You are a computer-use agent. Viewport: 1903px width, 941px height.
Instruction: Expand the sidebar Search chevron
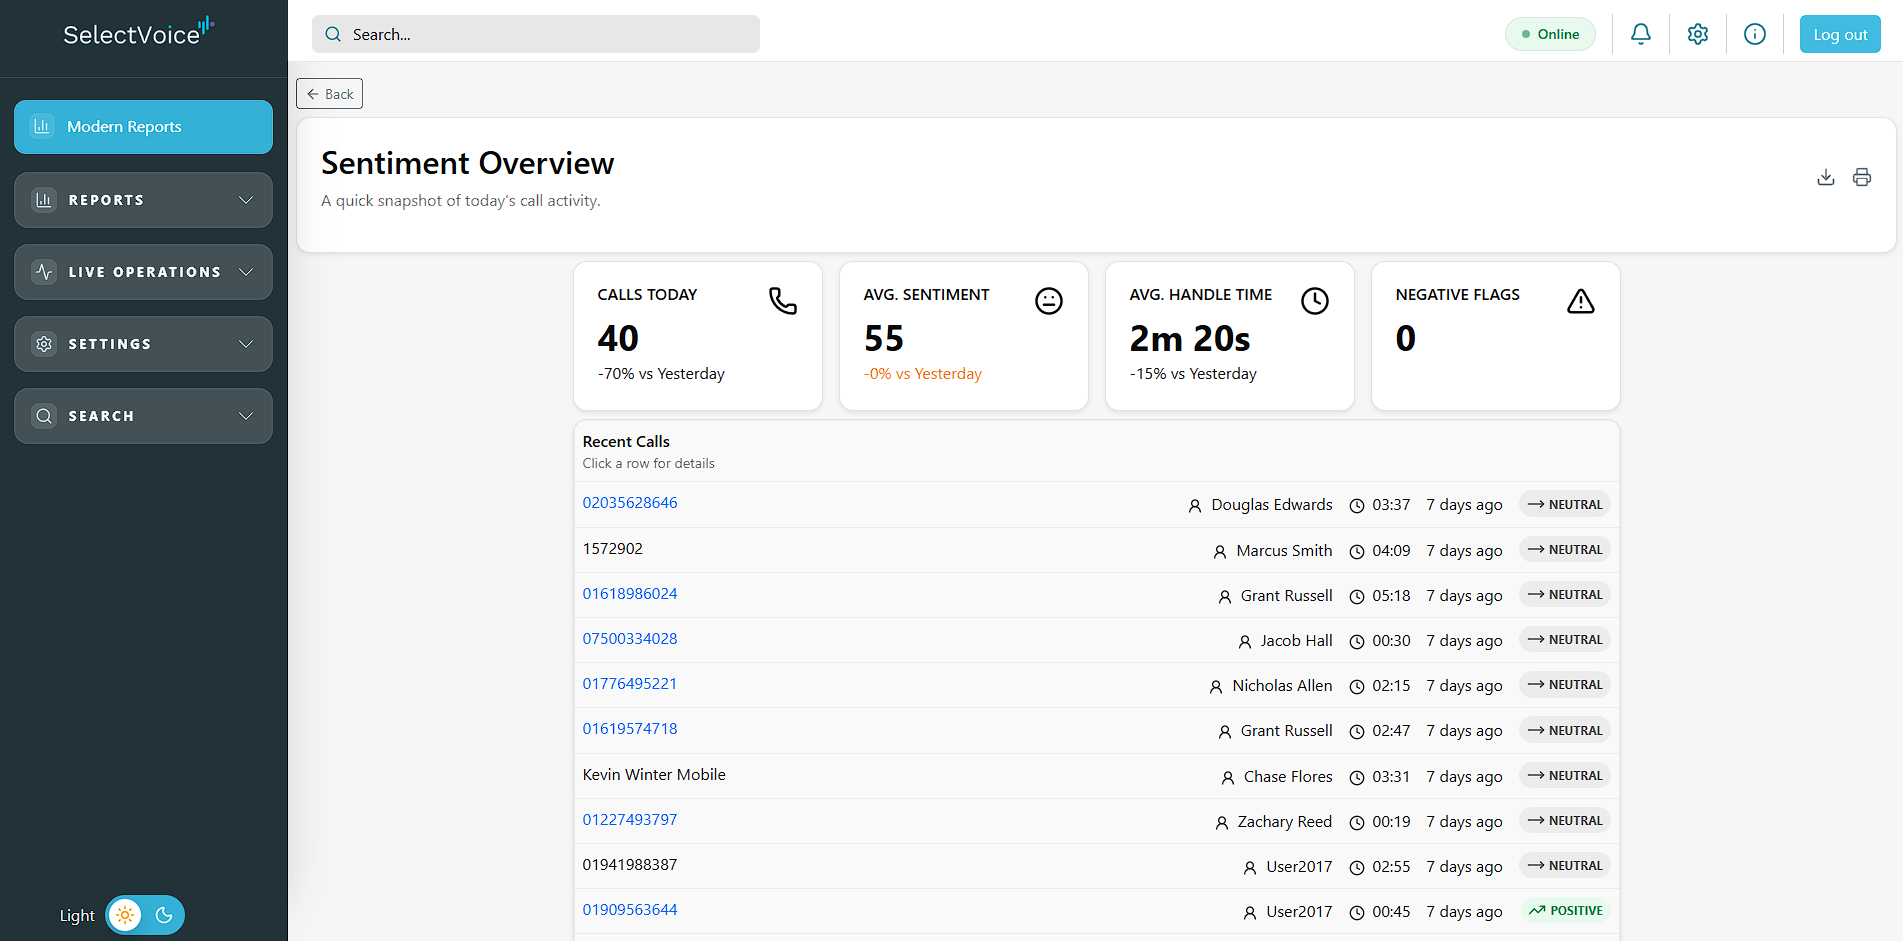pos(246,416)
